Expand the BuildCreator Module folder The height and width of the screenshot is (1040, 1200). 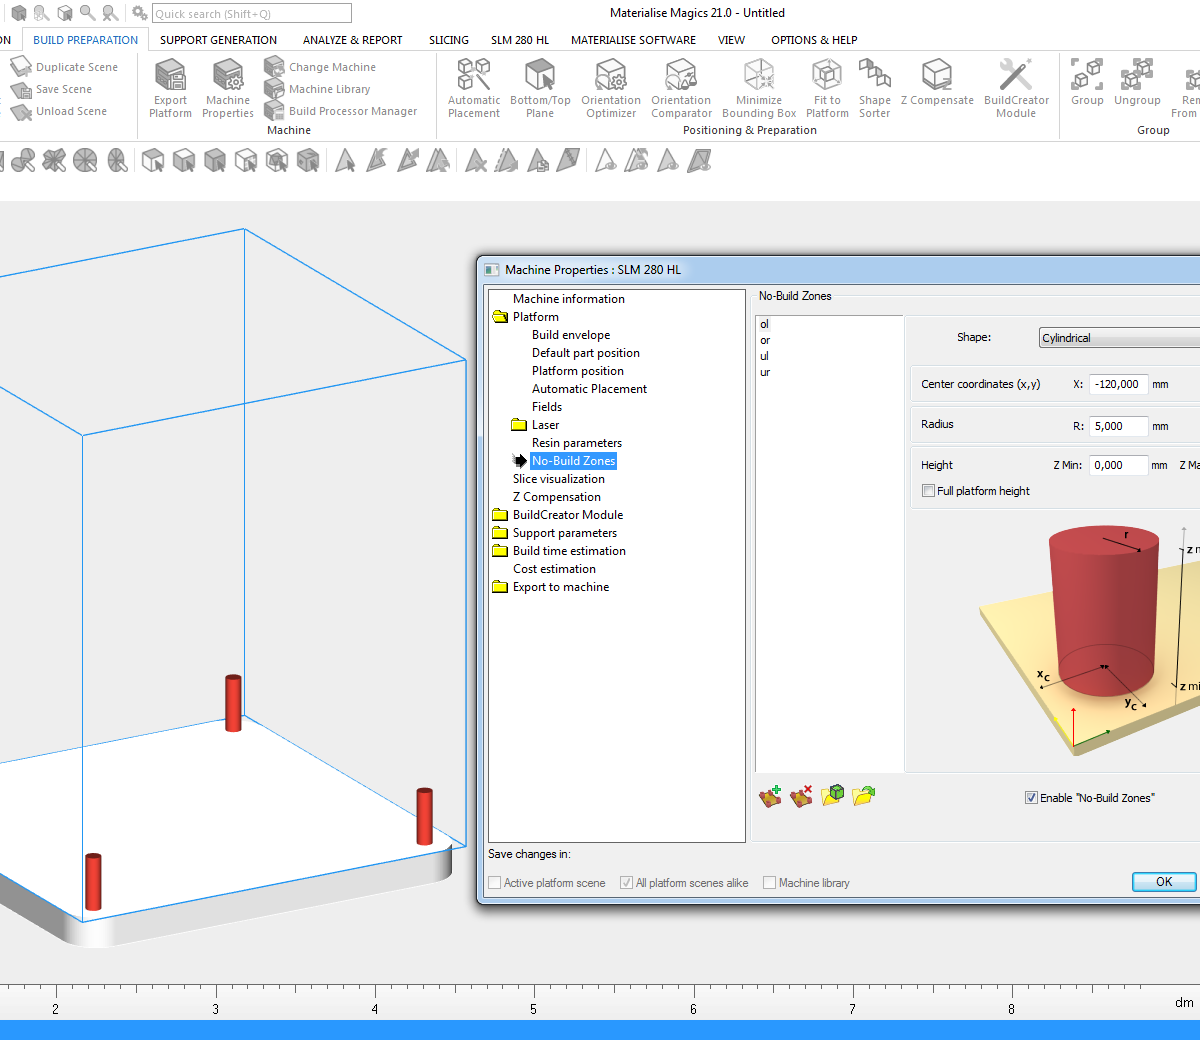[500, 515]
